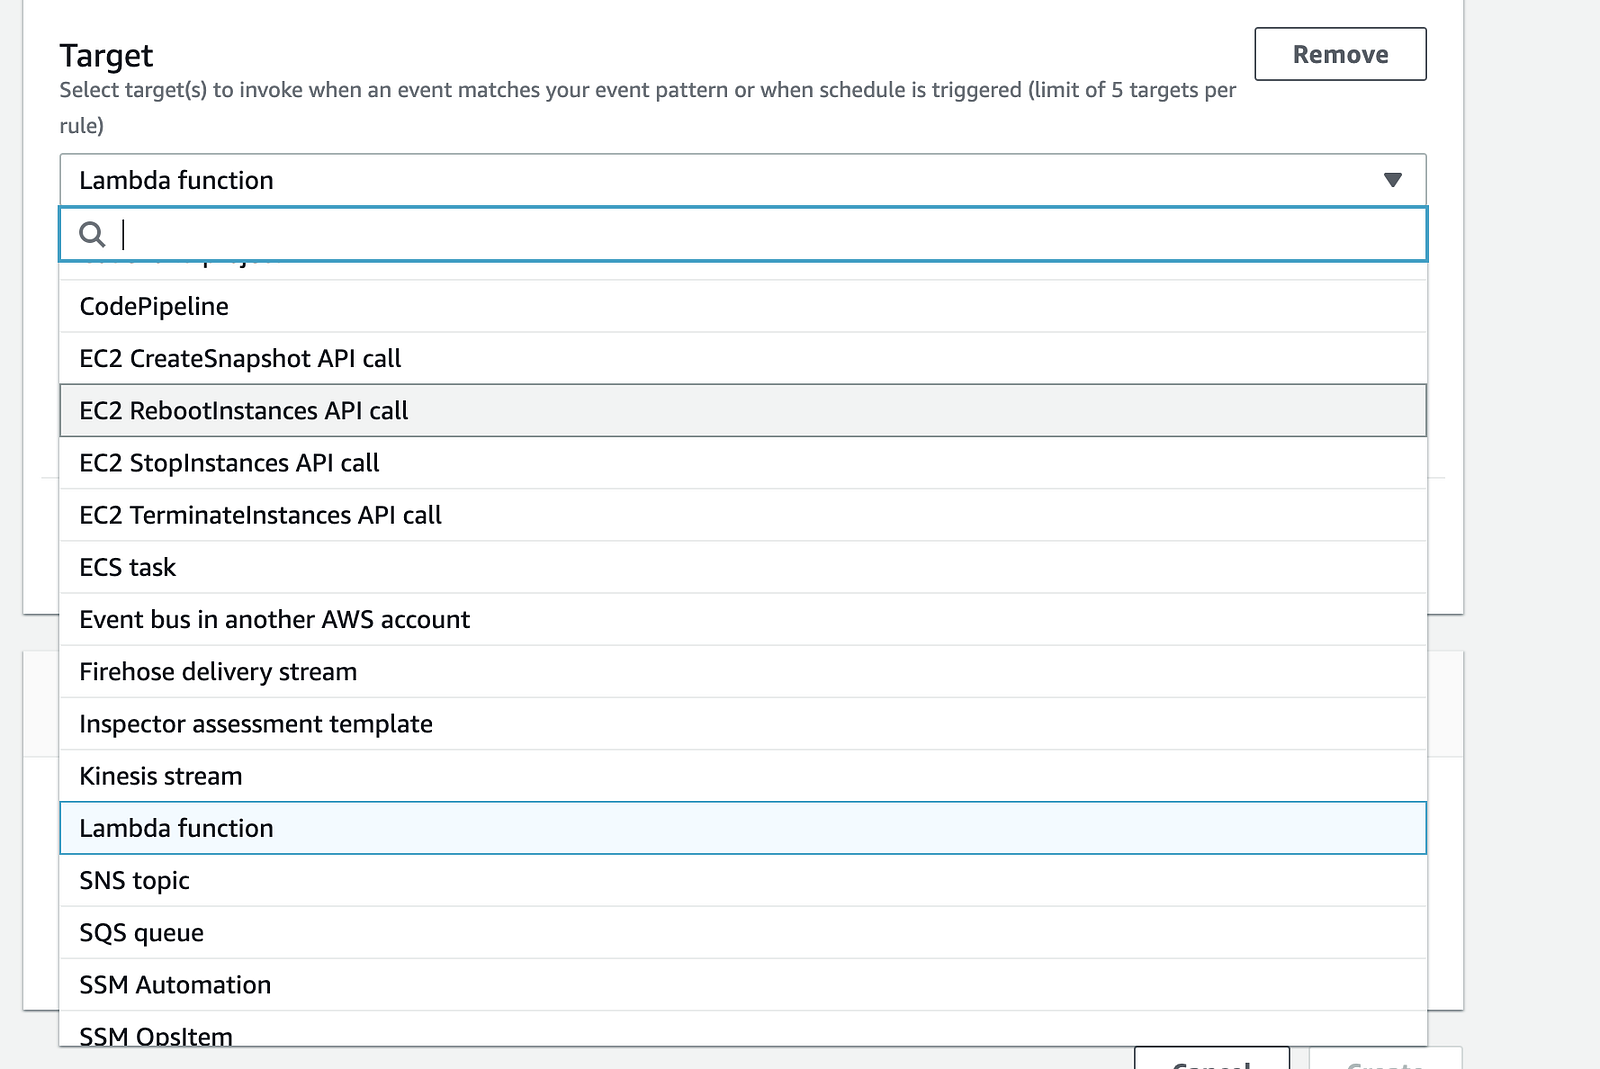Select Firehose delivery stream option
This screenshot has height=1069, width=1600.
point(218,672)
